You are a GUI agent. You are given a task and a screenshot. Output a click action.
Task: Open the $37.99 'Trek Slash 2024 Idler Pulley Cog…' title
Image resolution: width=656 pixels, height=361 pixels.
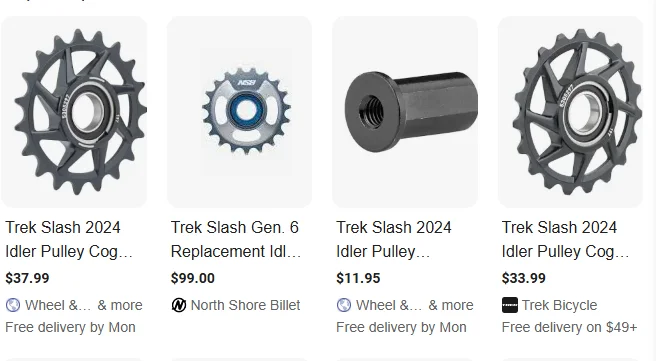coord(69,239)
